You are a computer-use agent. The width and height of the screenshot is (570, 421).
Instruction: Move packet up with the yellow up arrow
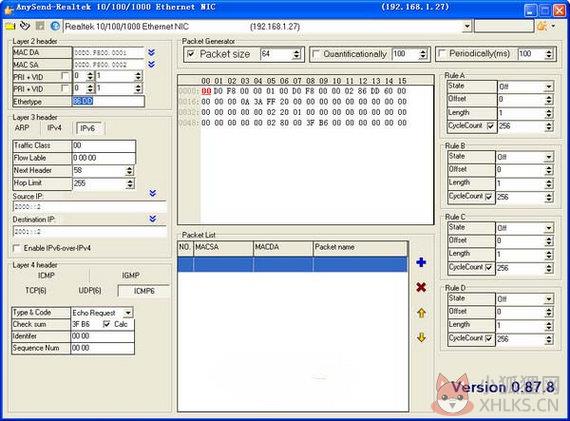point(421,313)
